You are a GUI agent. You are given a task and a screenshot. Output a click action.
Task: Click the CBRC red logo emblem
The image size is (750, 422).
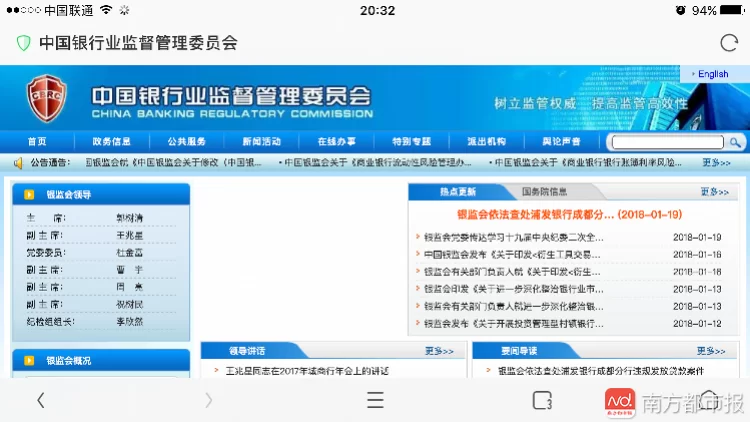point(46,98)
